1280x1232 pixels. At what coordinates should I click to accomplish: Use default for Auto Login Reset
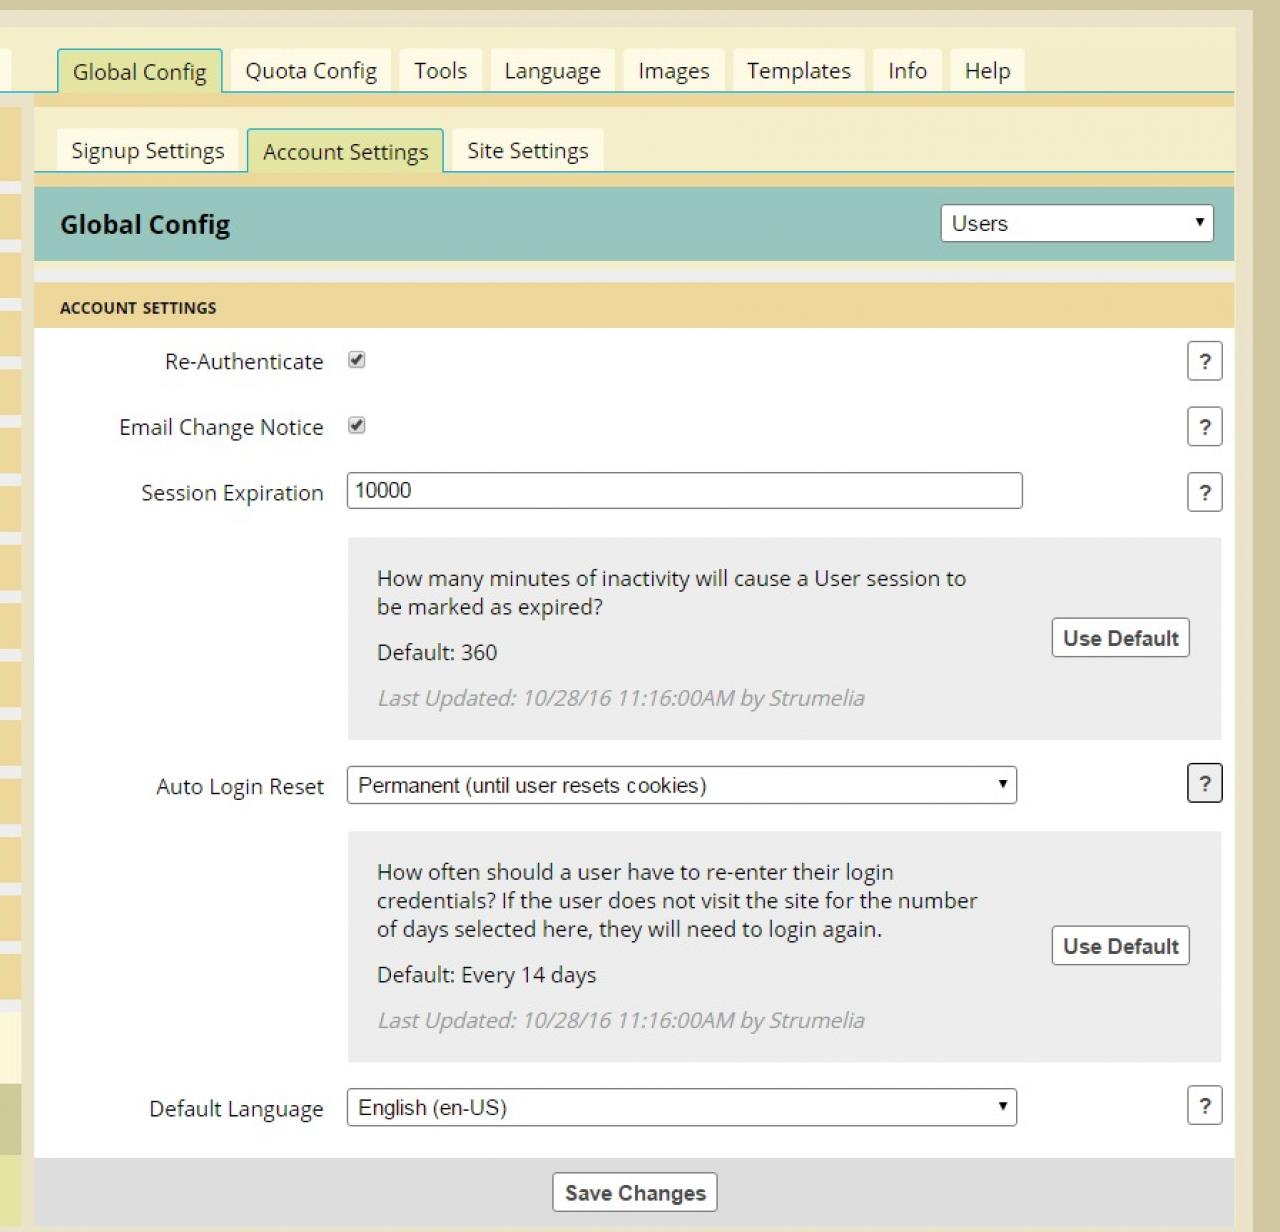click(1120, 946)
